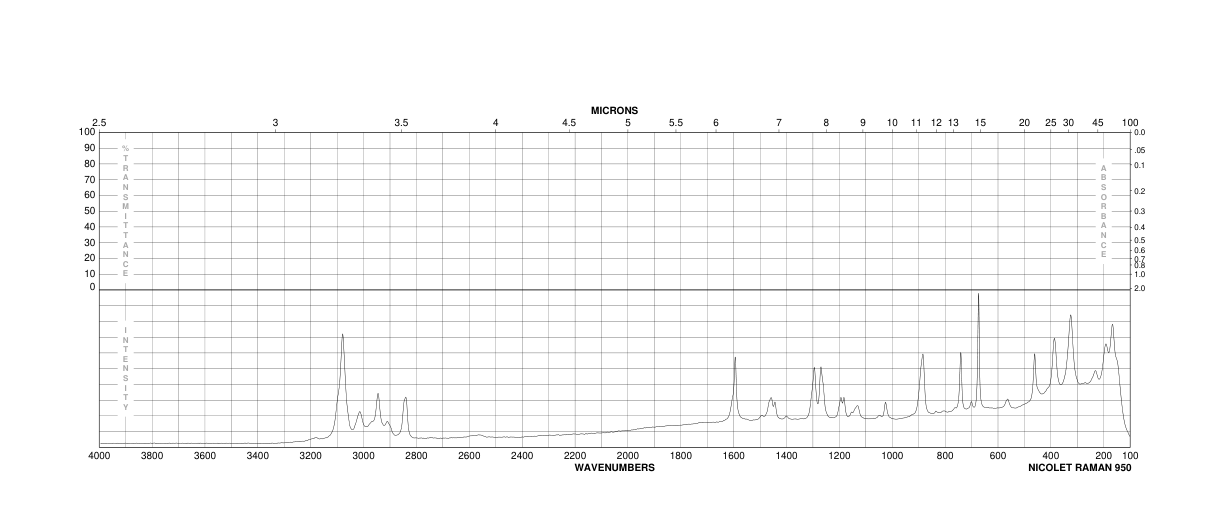Viewport: 1224px width, 528px height.
Task: Click the vertical INTENSITY axis label
Action: (x=126, y=369)
